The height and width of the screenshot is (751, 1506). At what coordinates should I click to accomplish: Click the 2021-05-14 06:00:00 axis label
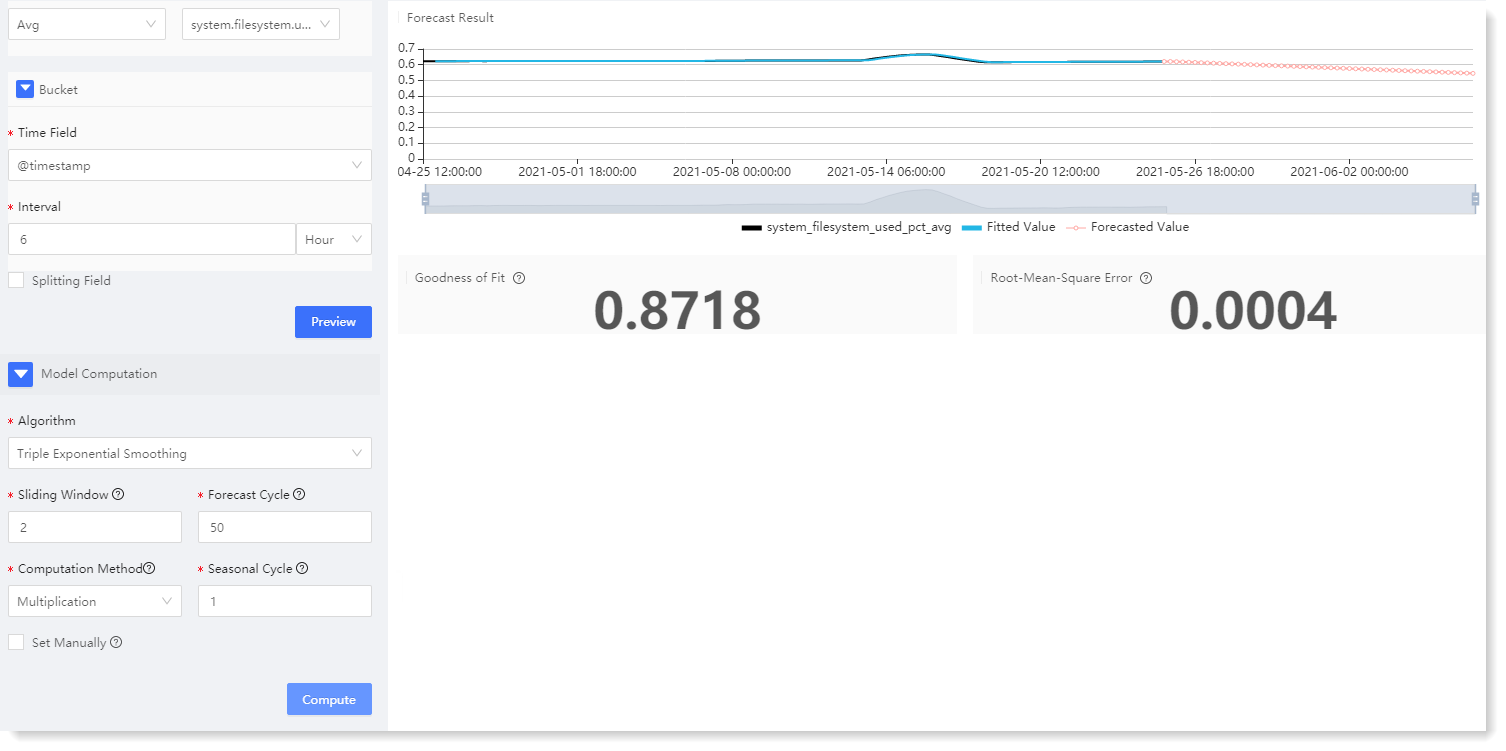[888, 172]
